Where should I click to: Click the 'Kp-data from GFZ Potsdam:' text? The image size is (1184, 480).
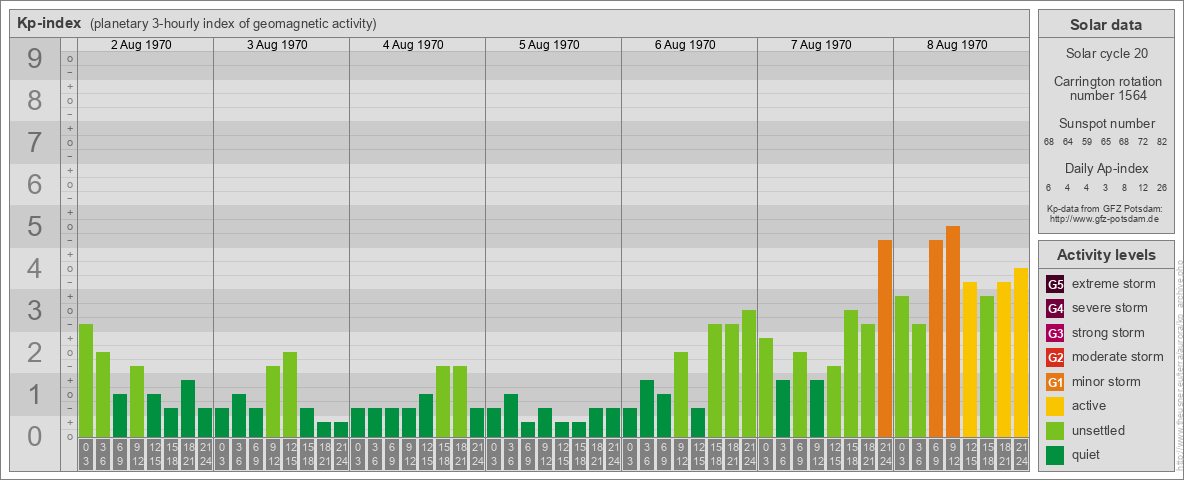click(x=1104, y=208)
